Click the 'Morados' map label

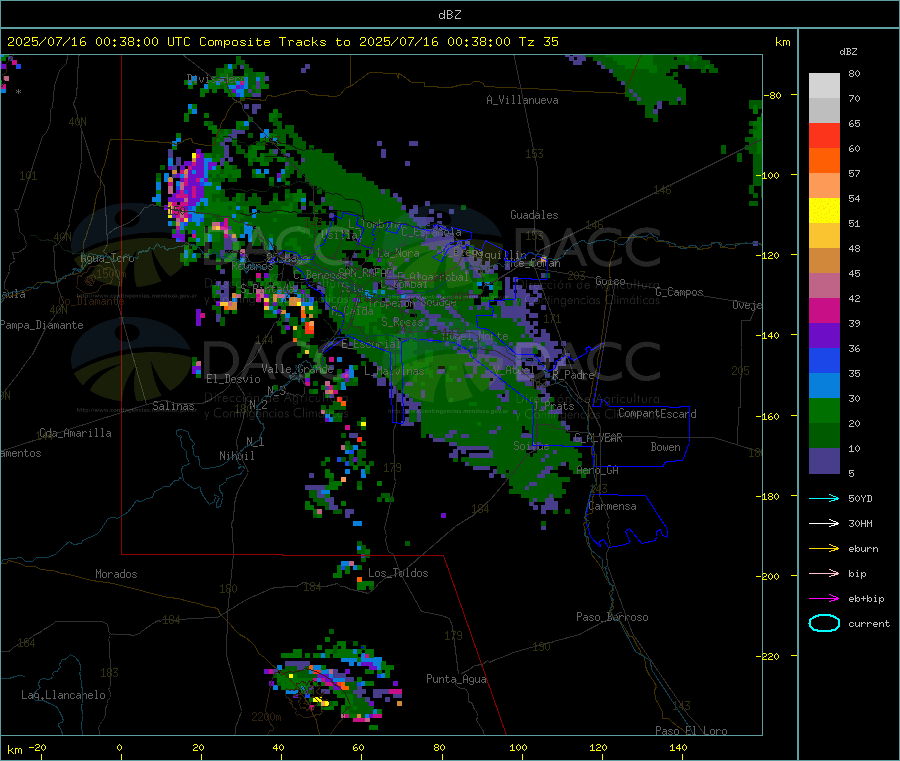[116, 574]
